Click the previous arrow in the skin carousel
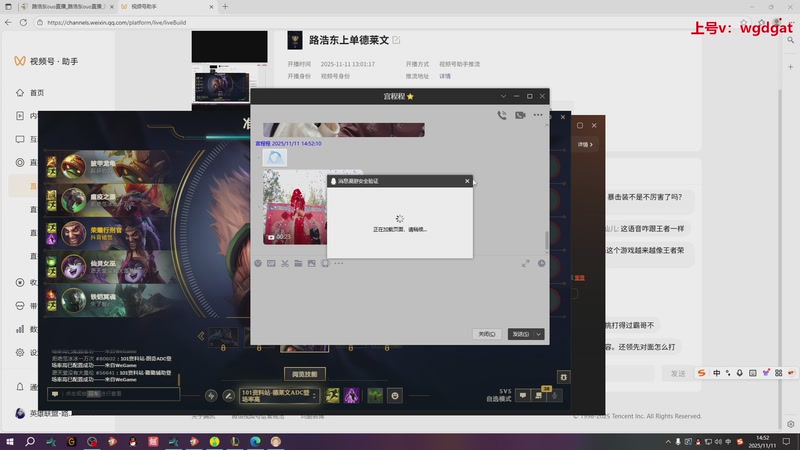 click(x=201, y=336)
